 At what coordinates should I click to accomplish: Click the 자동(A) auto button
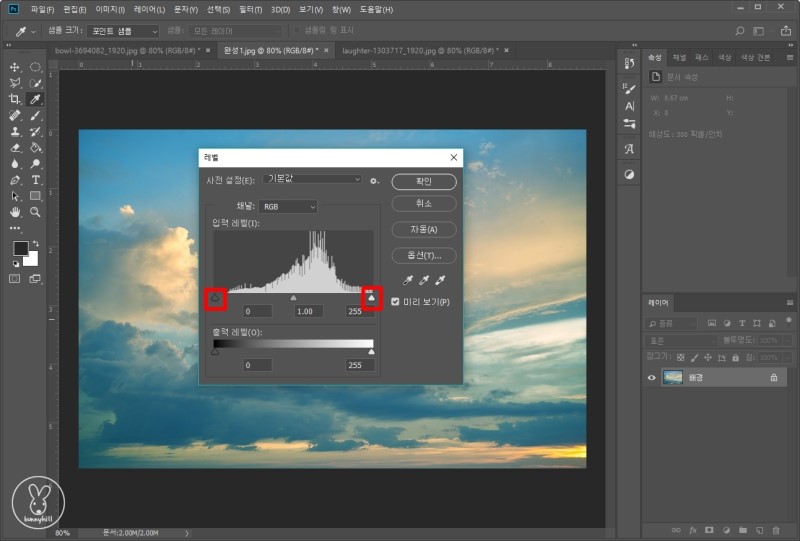coord(424,229)
